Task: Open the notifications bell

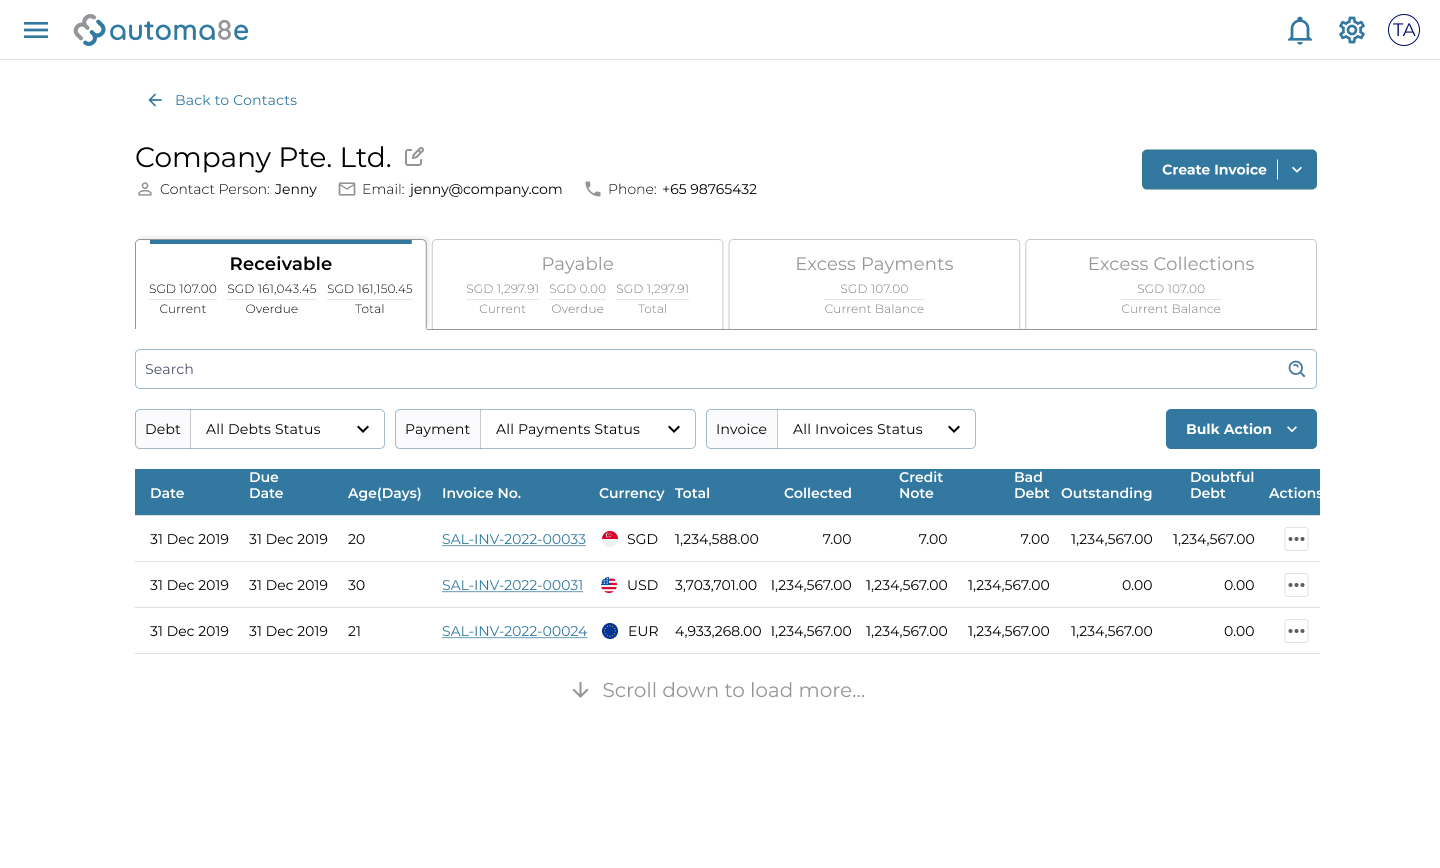Action: [x=1299, y=30]
